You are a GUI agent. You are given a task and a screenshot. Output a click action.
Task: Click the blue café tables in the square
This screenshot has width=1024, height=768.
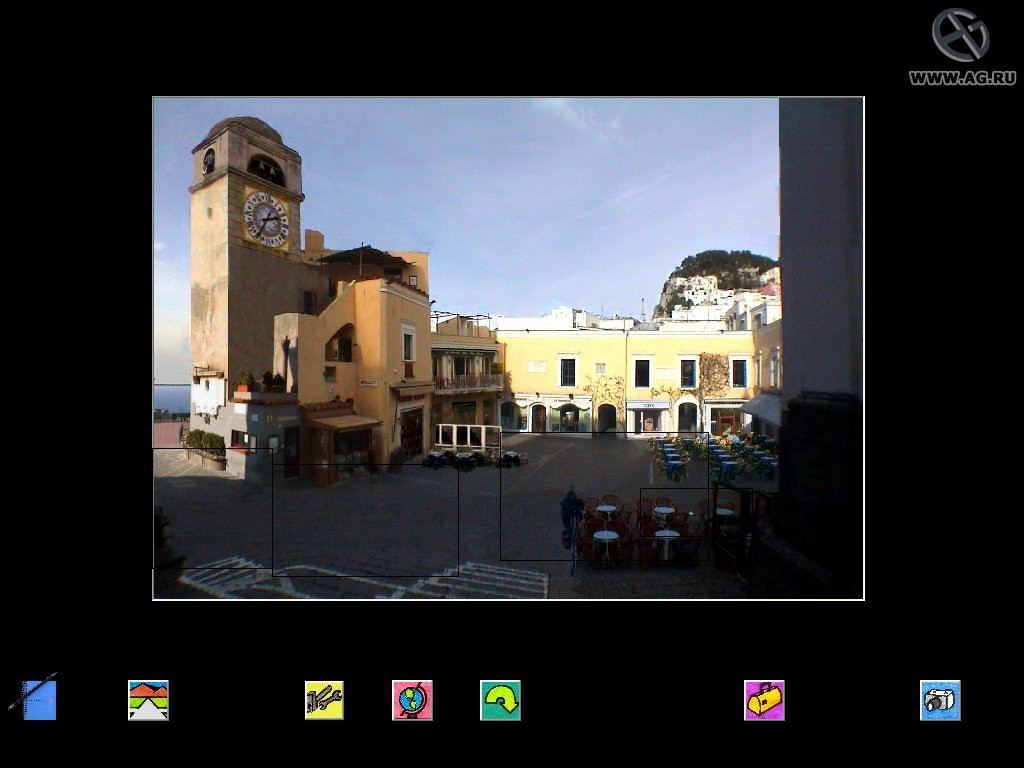pos(714,457)
